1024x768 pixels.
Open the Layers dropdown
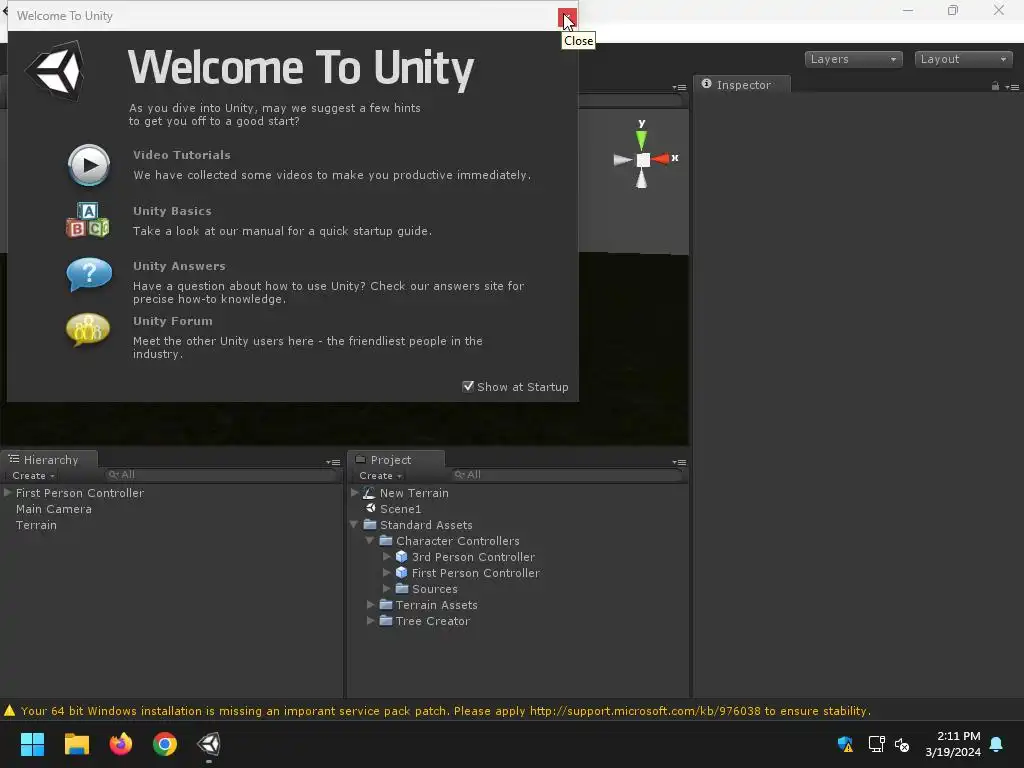pyautogui.click(x=853, y=59)
